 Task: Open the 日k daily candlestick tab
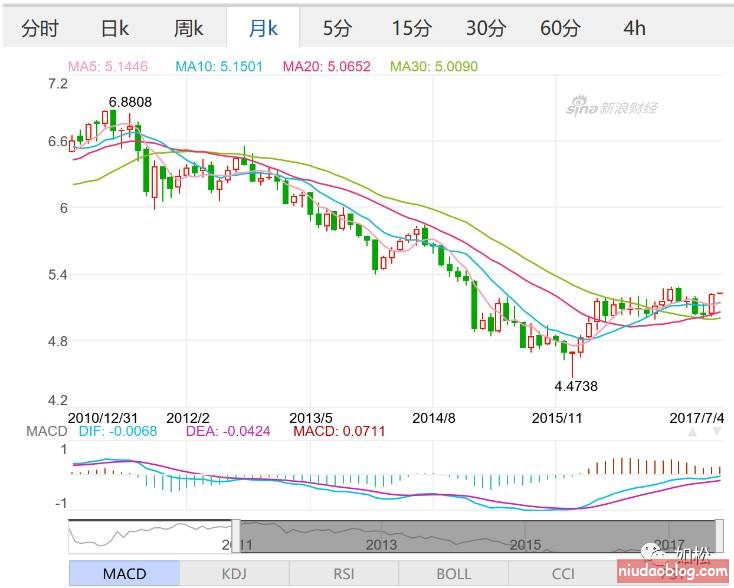pyautogui.click(x=115, y=29)
